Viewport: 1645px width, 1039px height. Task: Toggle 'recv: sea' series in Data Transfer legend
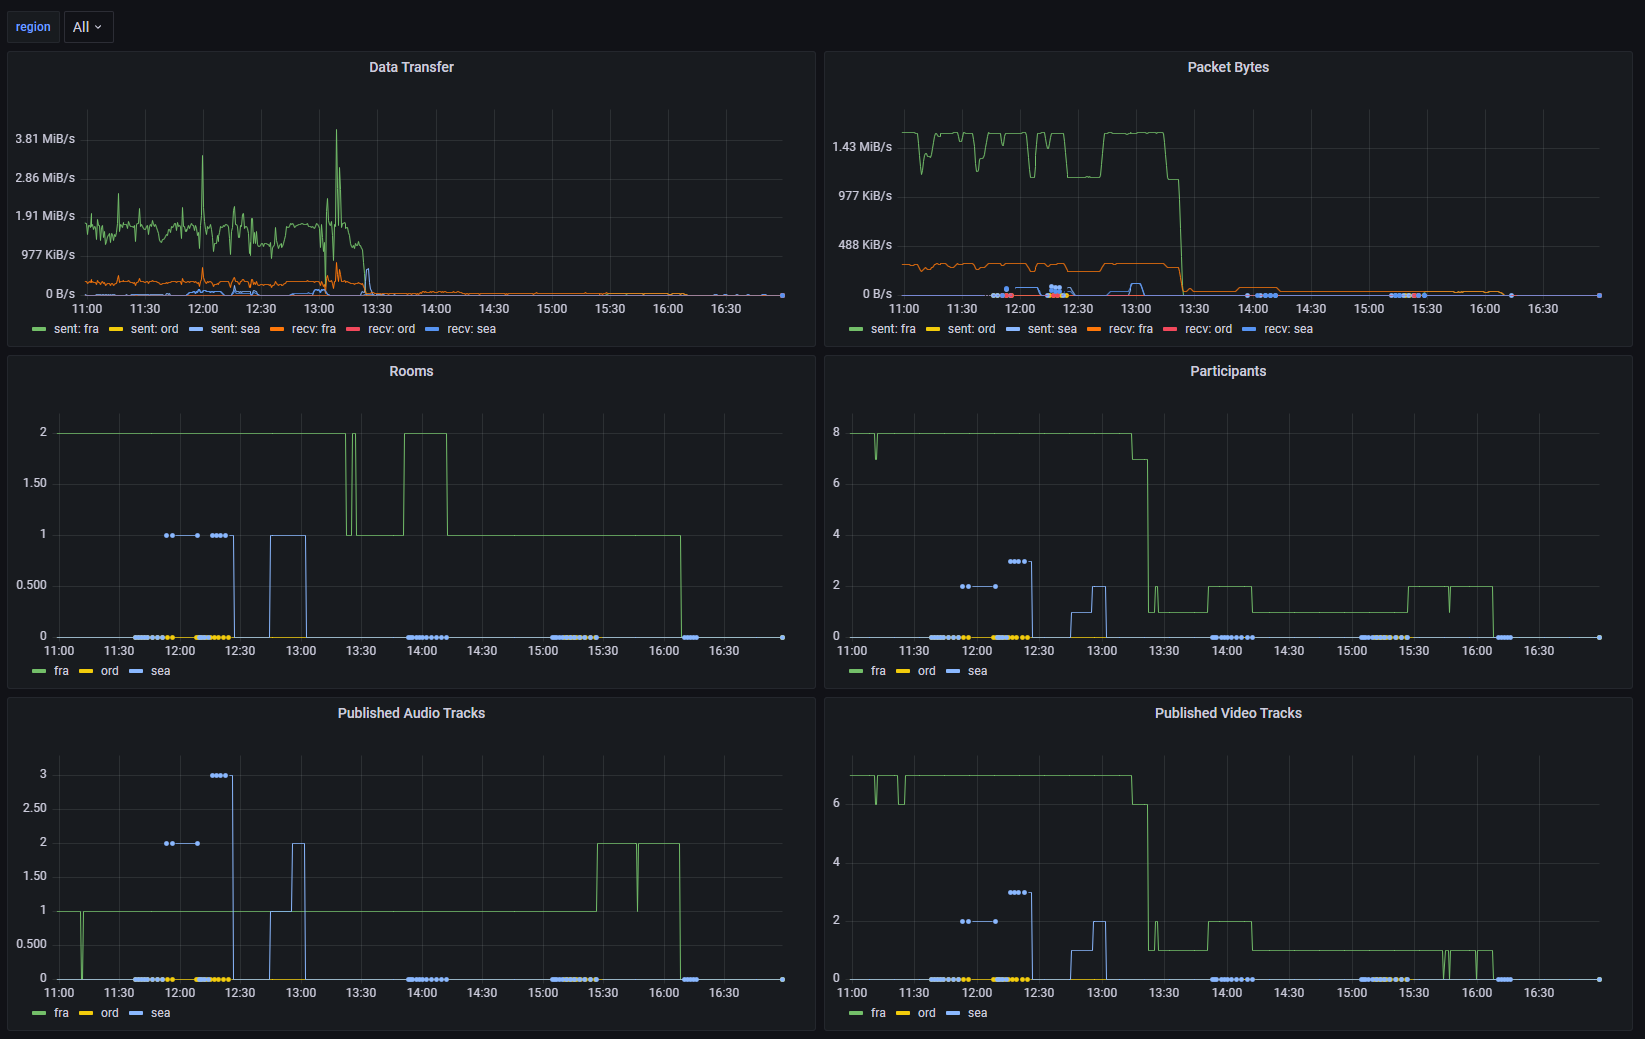coord(471,329)
